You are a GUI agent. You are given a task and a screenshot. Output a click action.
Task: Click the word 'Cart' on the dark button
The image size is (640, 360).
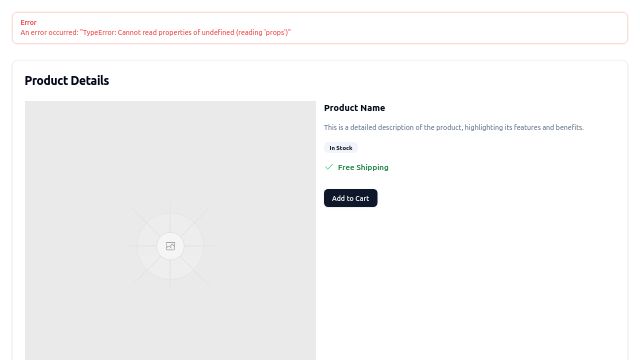point(361,198)
